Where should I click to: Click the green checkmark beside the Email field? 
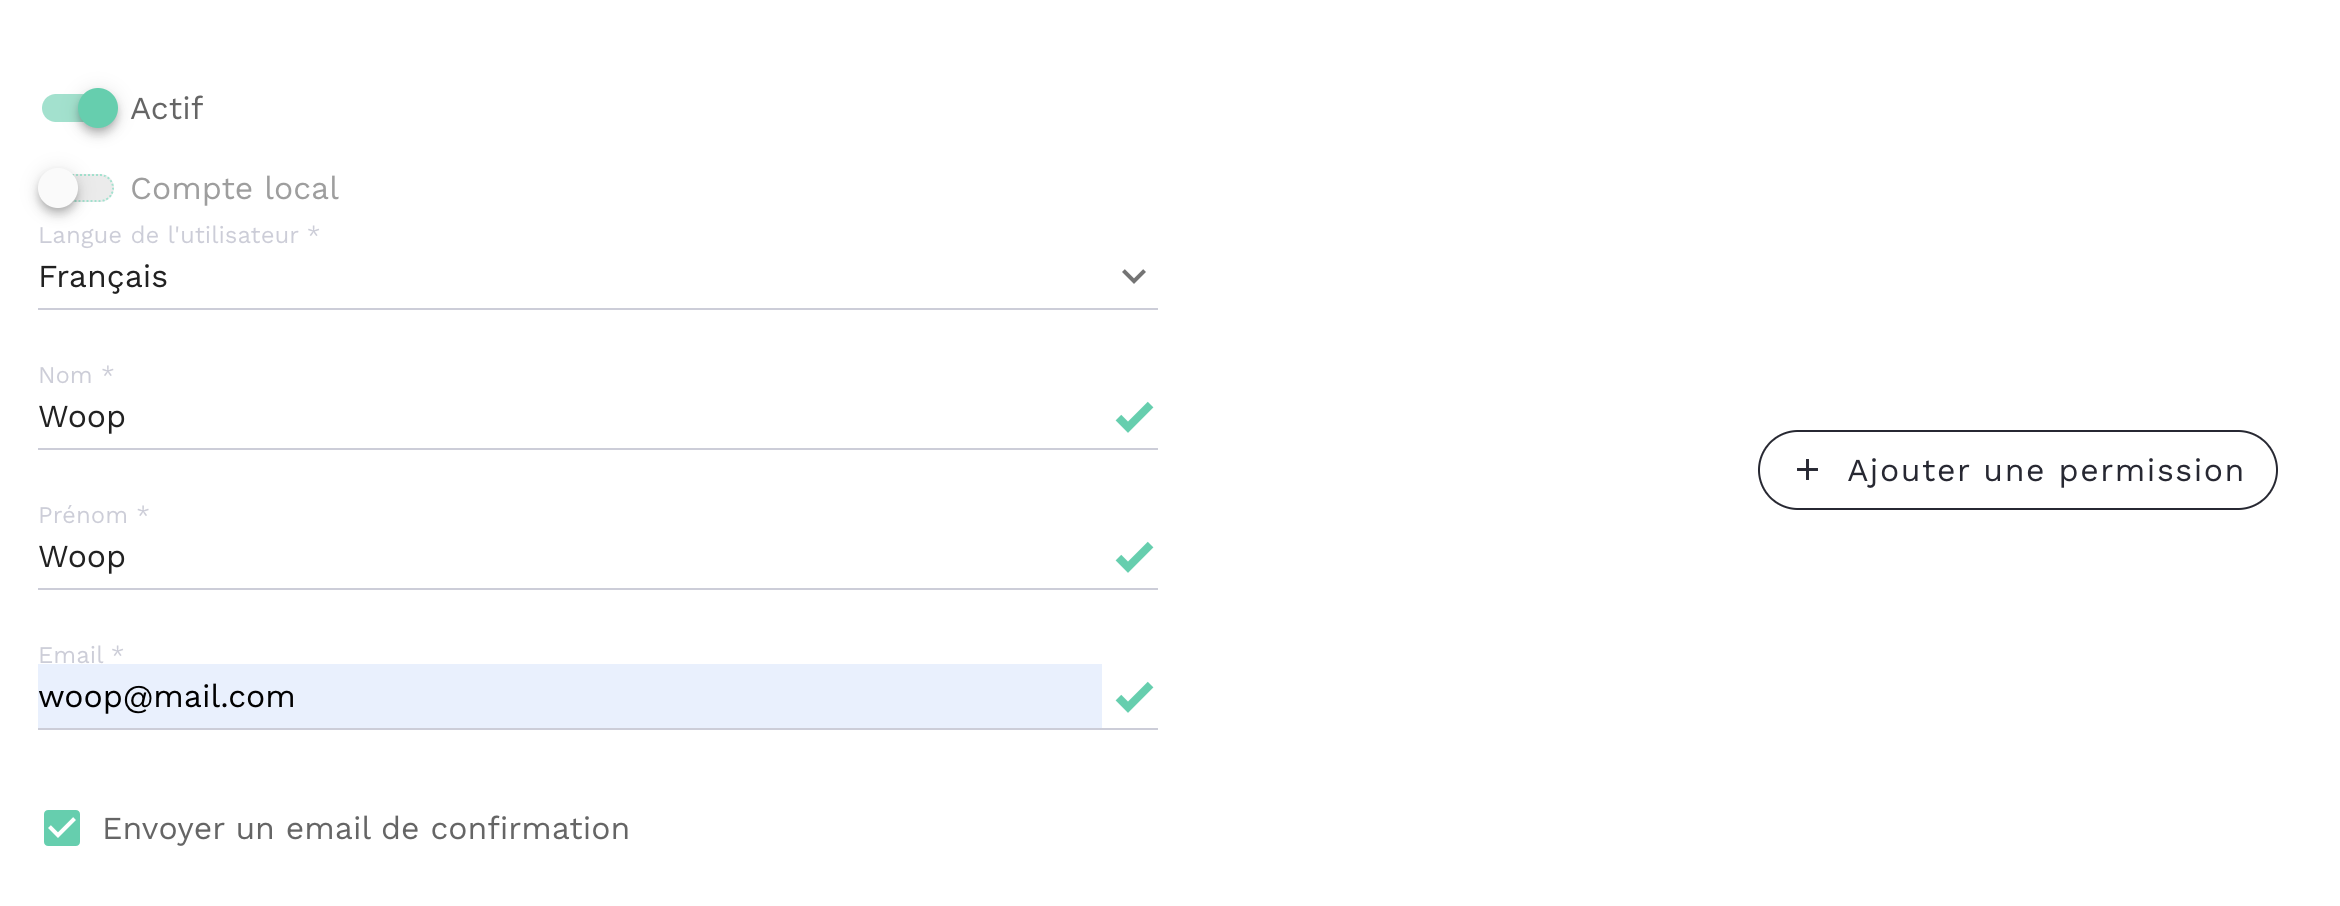[1134, 697]
